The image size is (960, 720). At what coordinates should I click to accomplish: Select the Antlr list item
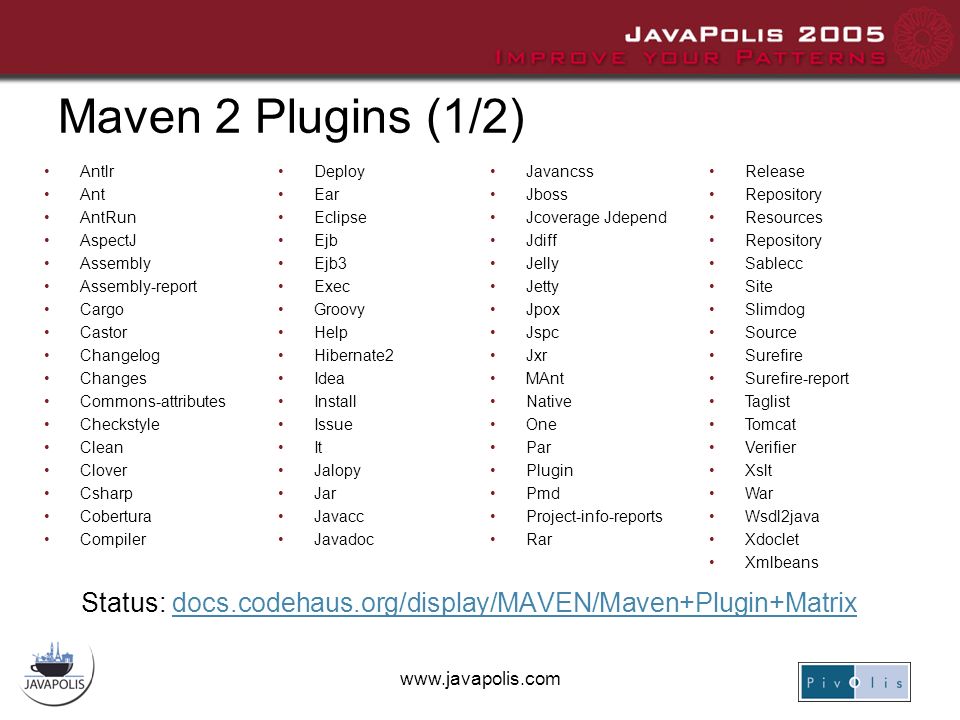click(97, 171)
